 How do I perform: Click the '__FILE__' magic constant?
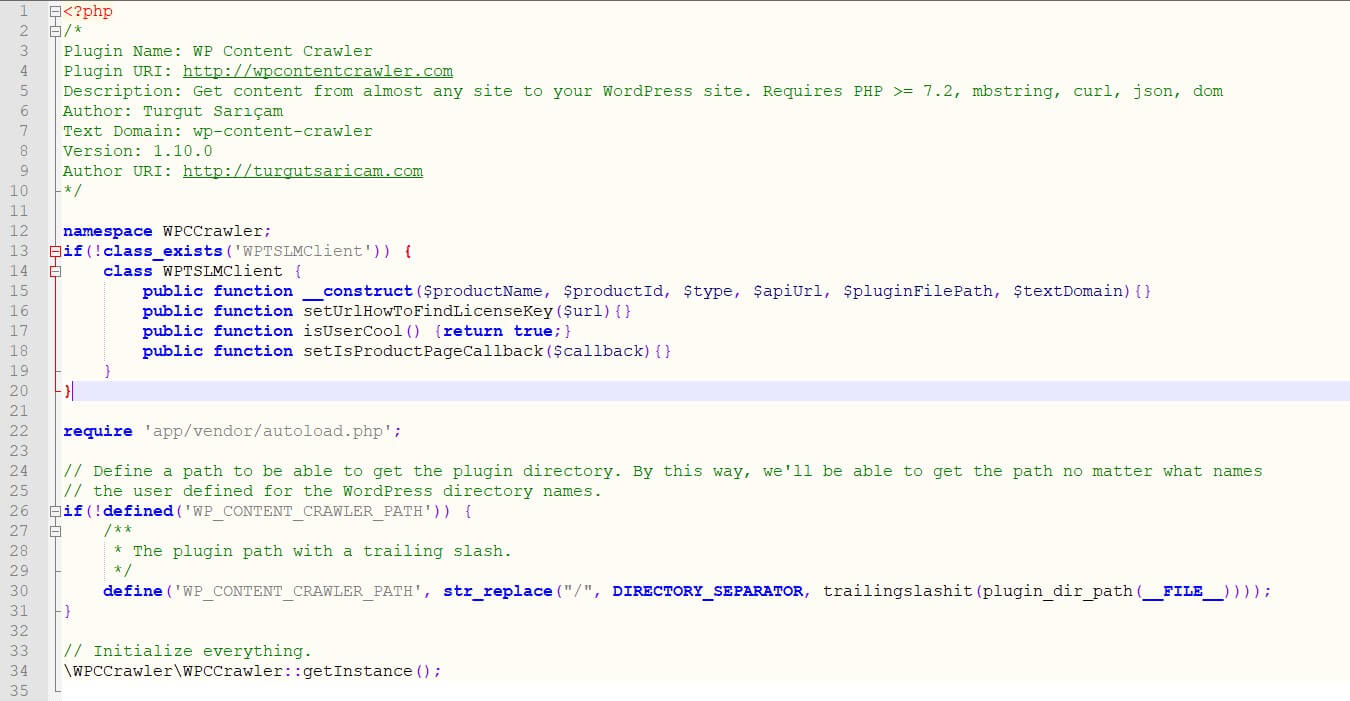[x=1183, y=591]
